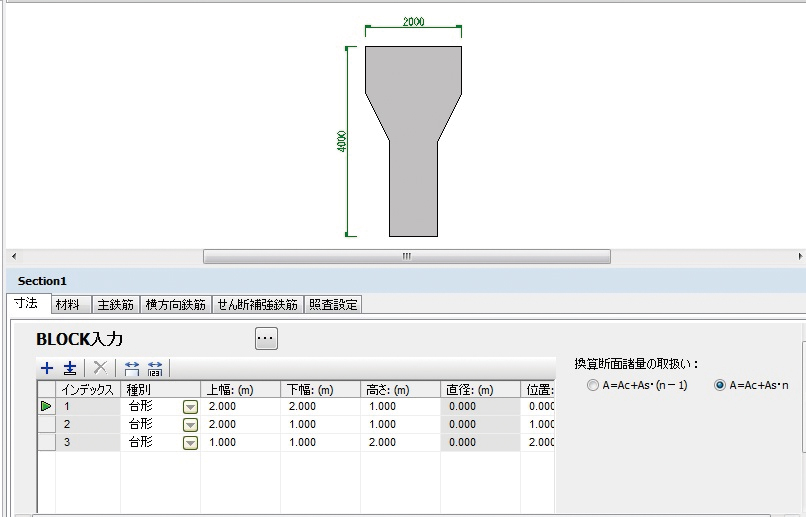The image size is (806, 517).
Task: Switch to 寸法 tab
Action: point(29,303)
